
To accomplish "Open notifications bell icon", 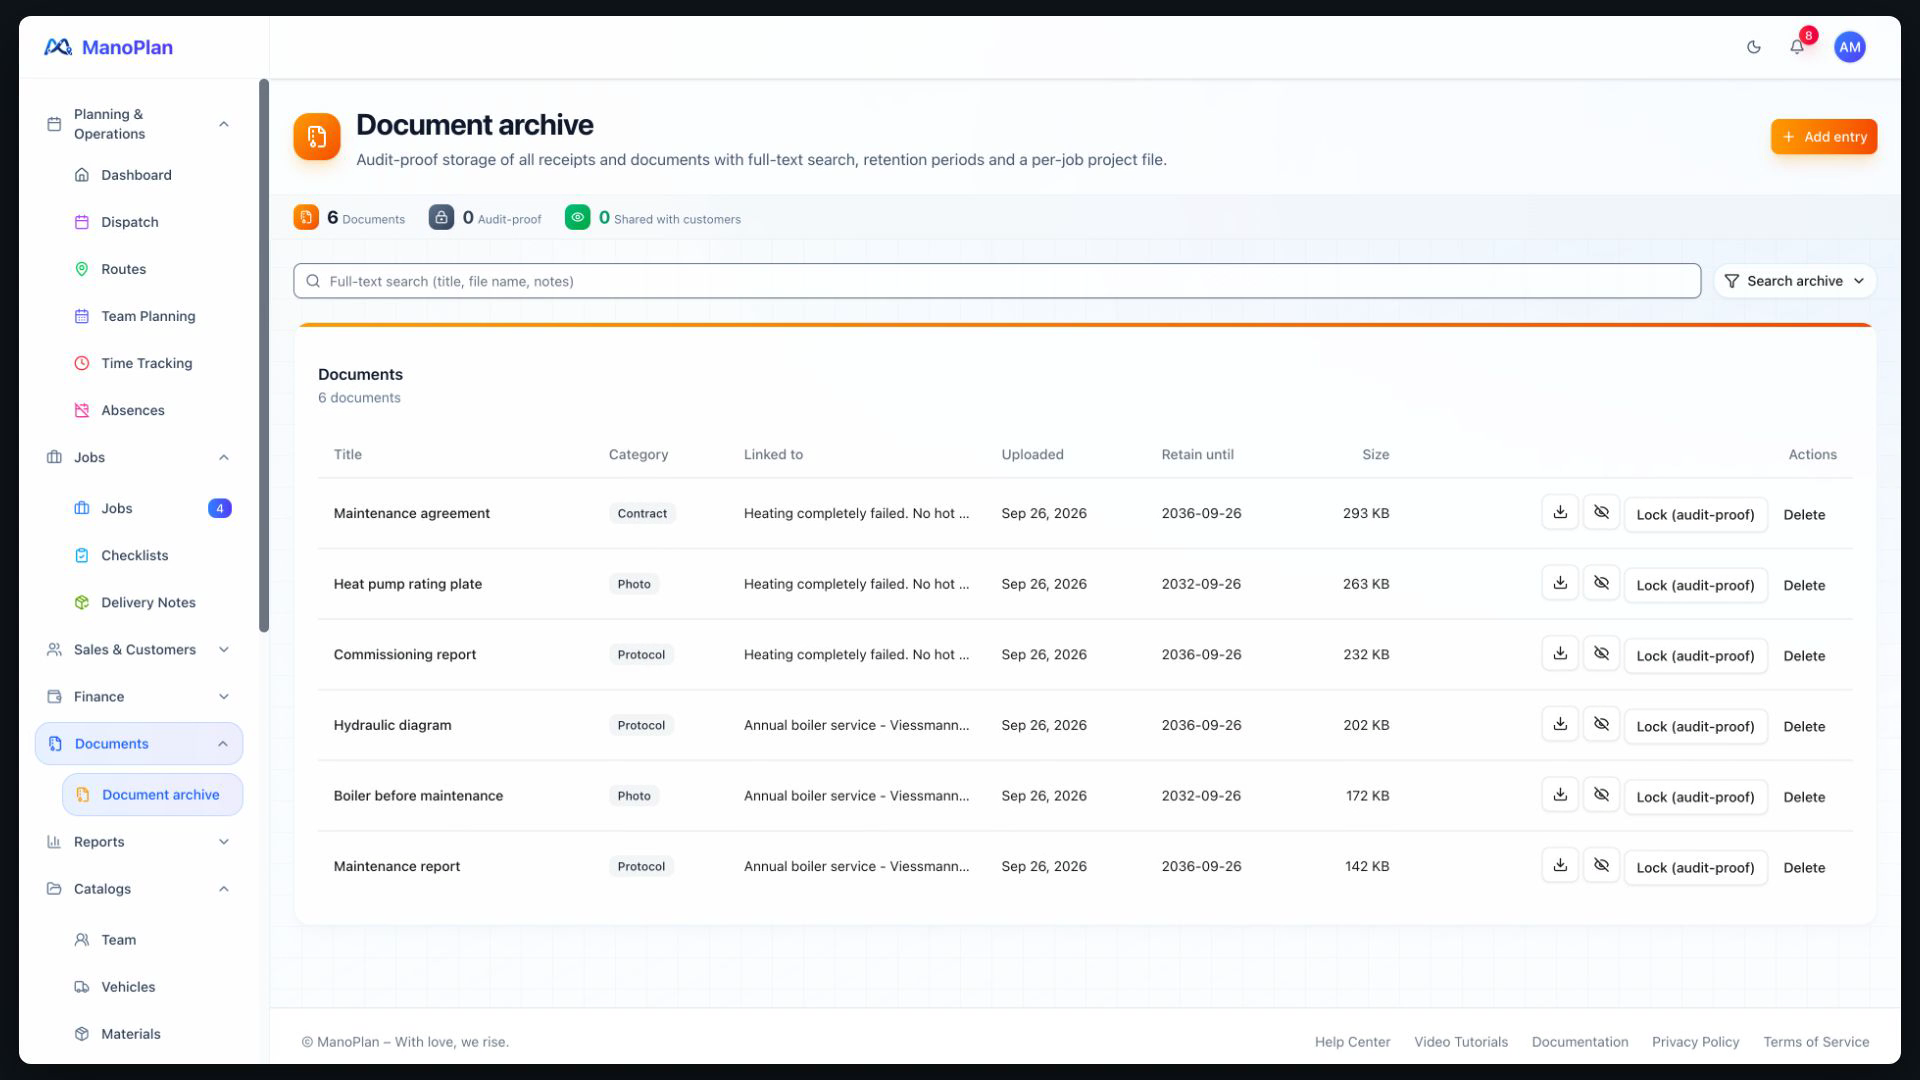I will (x=1797, y=47).
